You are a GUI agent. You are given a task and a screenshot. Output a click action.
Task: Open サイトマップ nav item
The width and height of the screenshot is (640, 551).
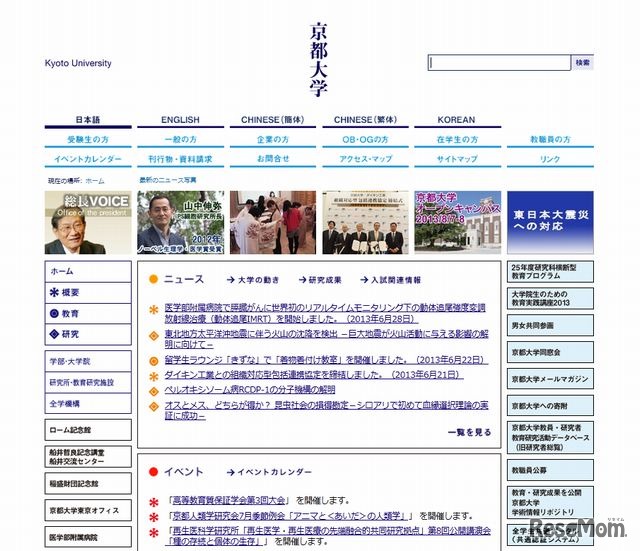click(458, 159)
